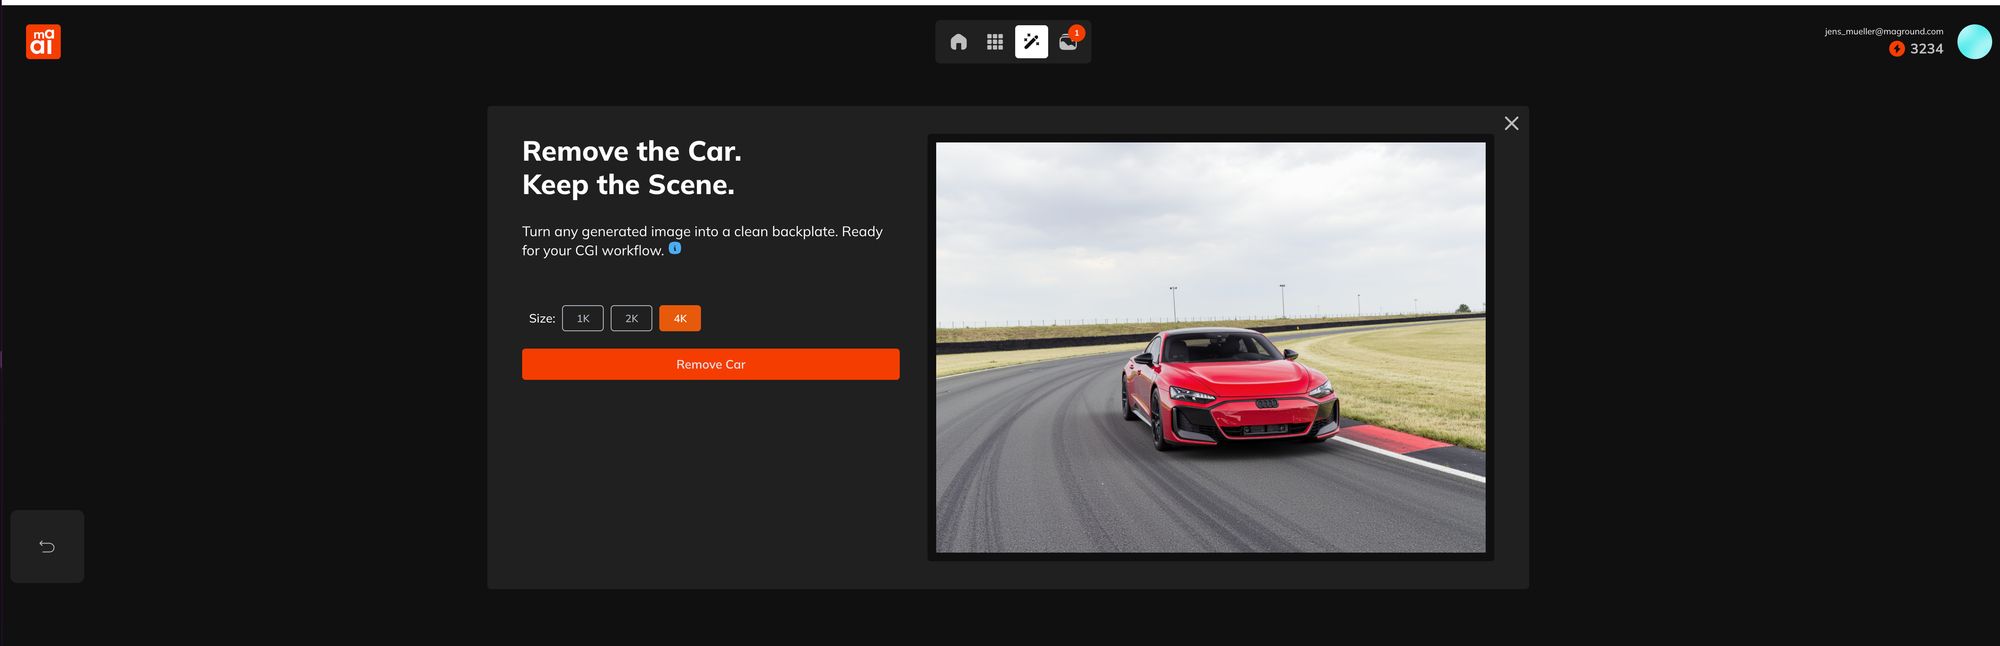Click the red notification badge
Screen dimensions: 2000x646
(x=1077, y=33)
